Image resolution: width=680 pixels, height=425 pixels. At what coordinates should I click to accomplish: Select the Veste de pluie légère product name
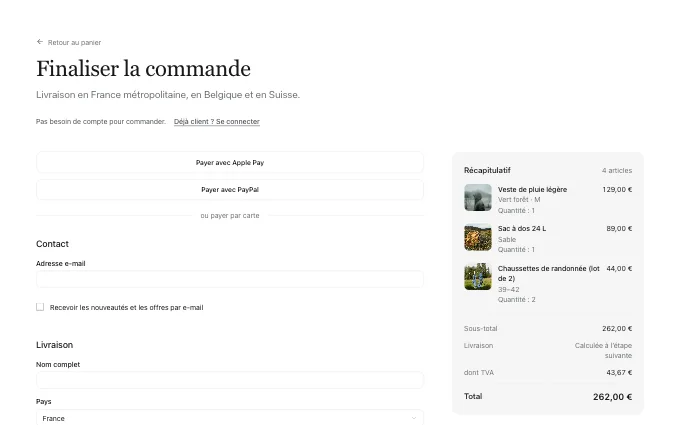tap(533, 190)
